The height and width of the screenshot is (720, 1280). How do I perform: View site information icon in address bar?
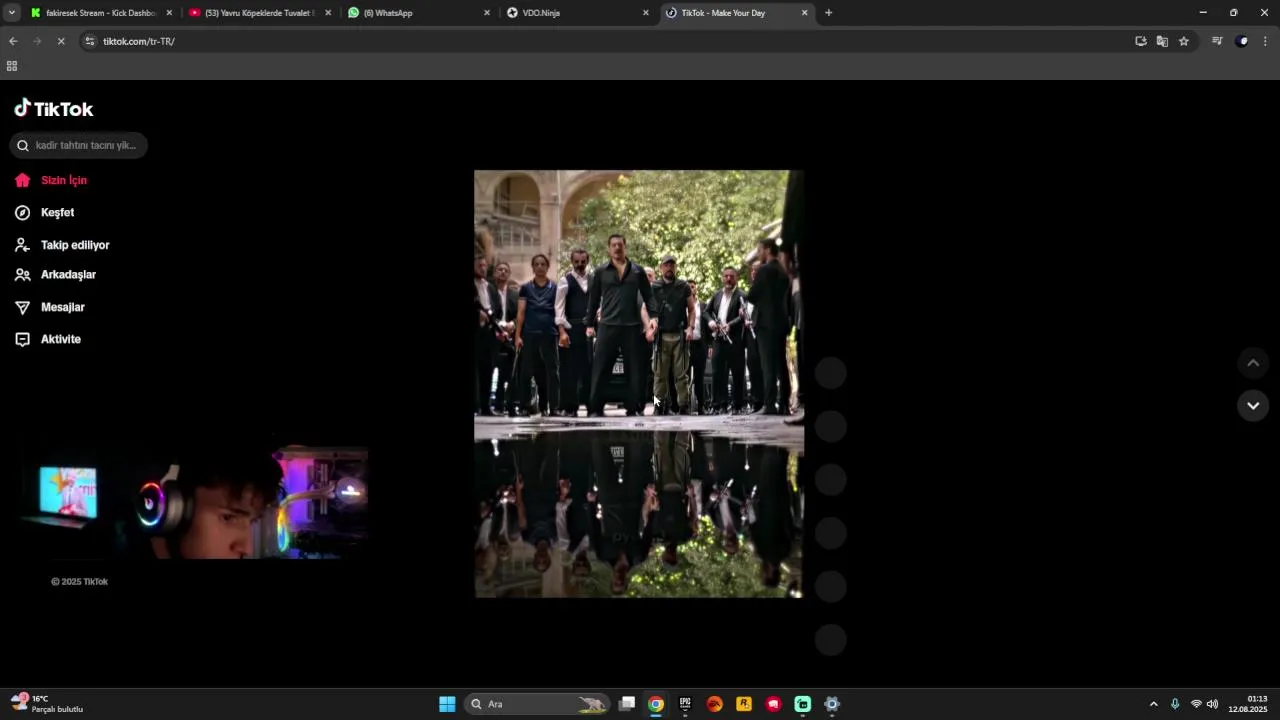[x=90, y=41]
